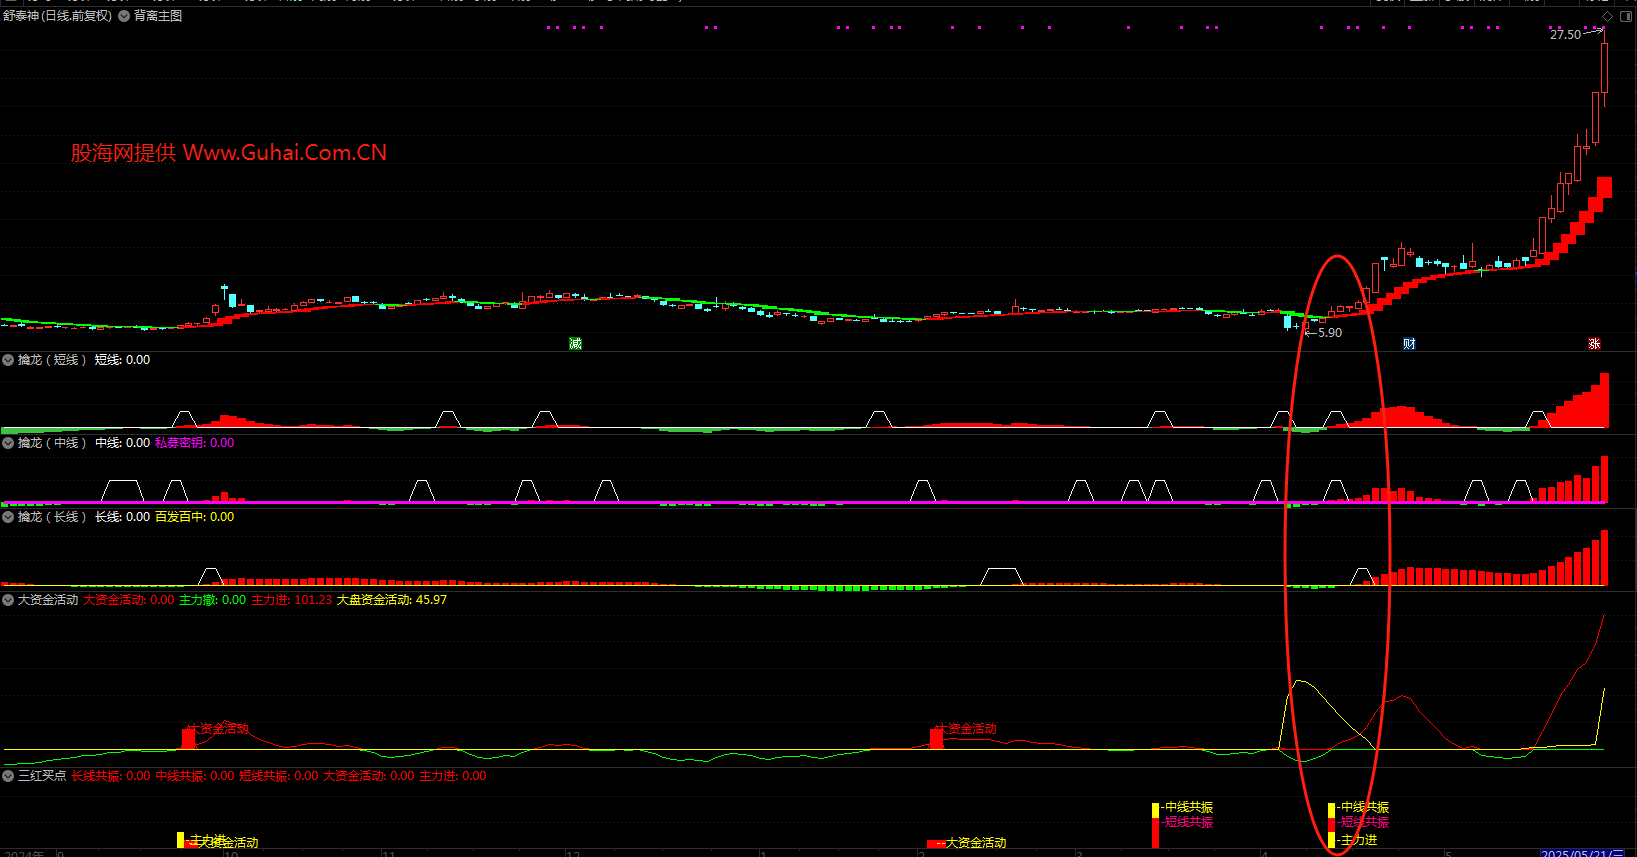Click the 5.90 low price label

pos(1330,333)
